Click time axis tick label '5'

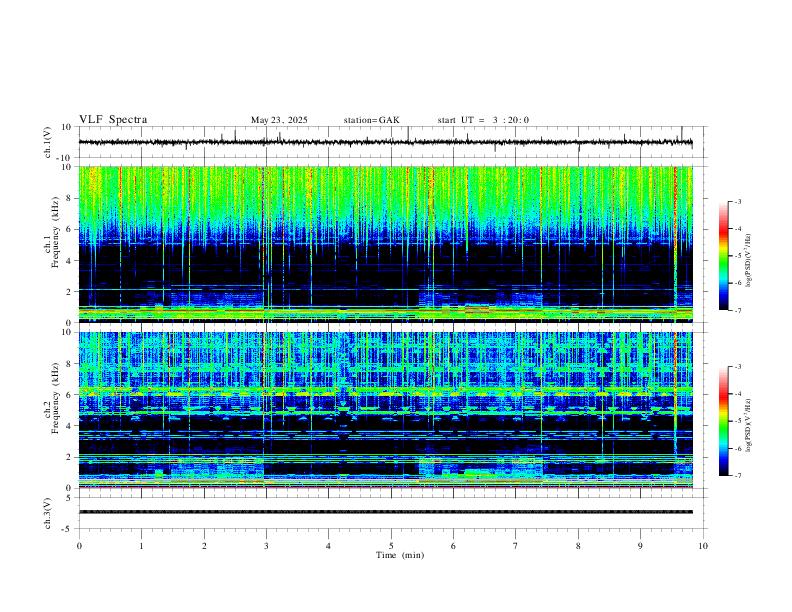point(391,546)
